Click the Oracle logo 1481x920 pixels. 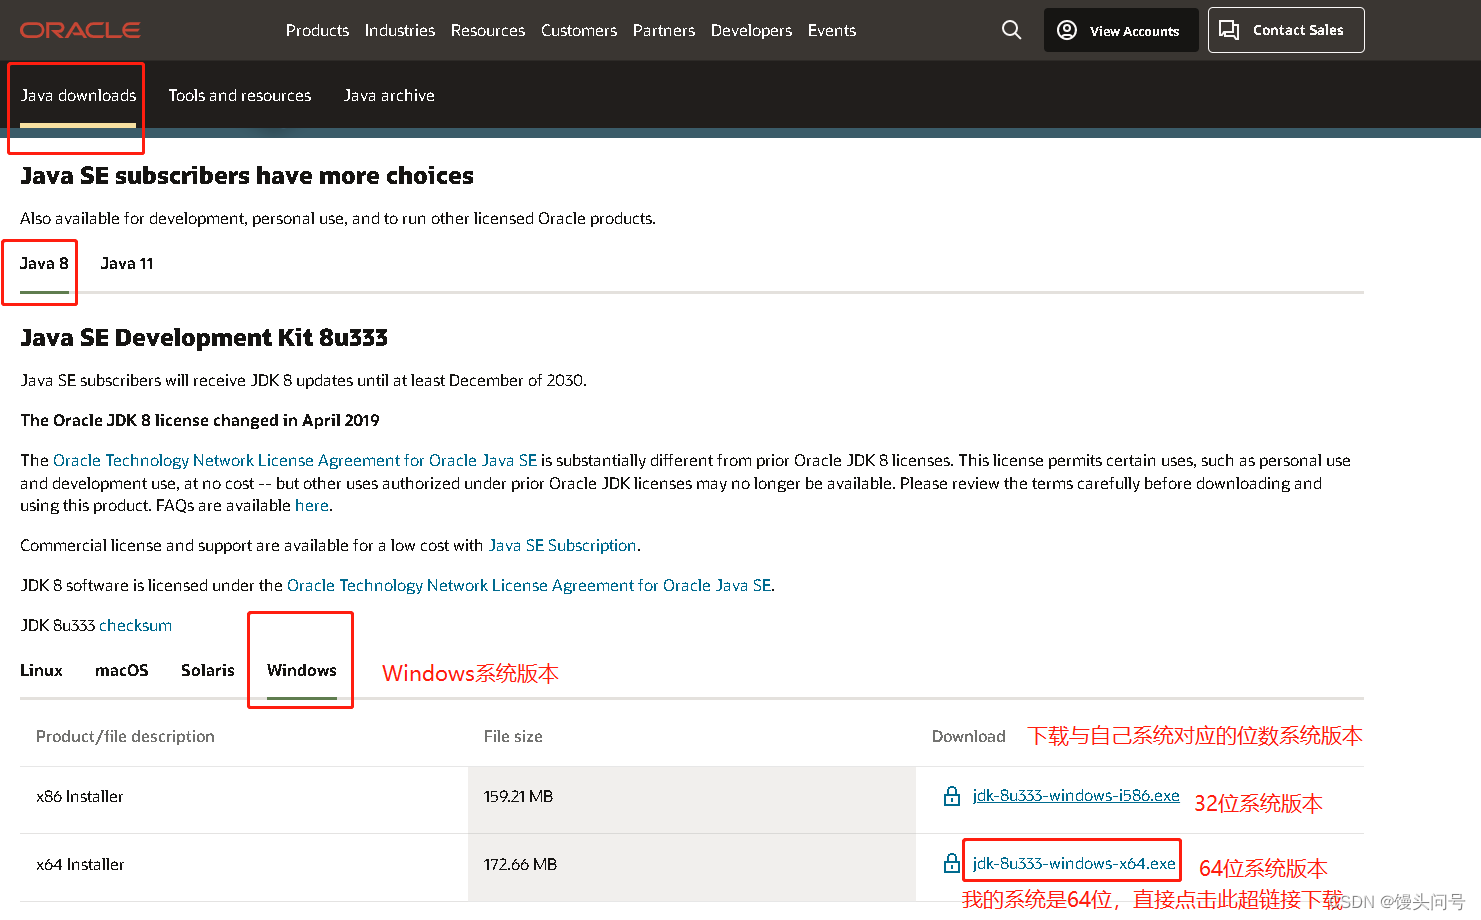80,30
